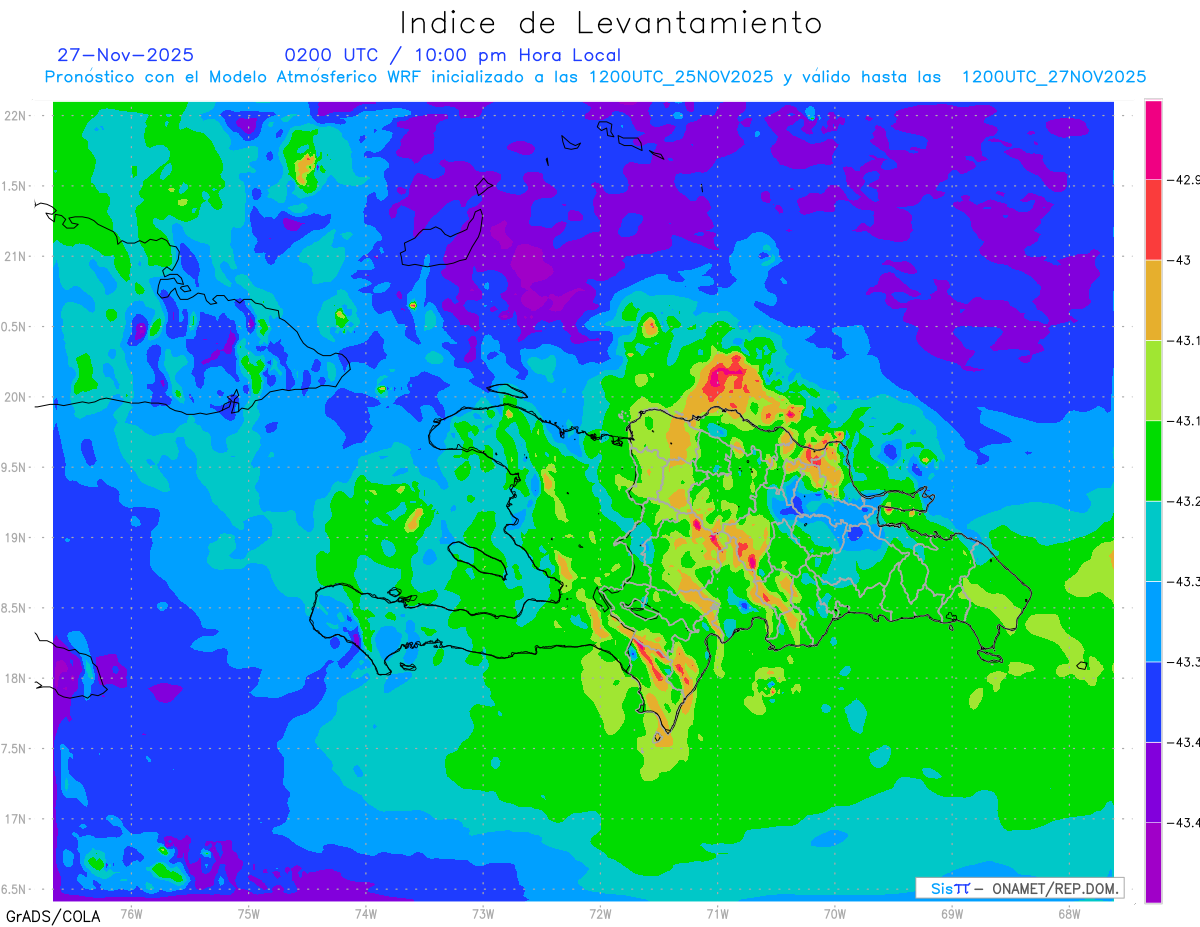Select the date text "27-Nov-2025"
Image resolution: width=1200 pixels, height=927 pixels.
tap(126, 55)
